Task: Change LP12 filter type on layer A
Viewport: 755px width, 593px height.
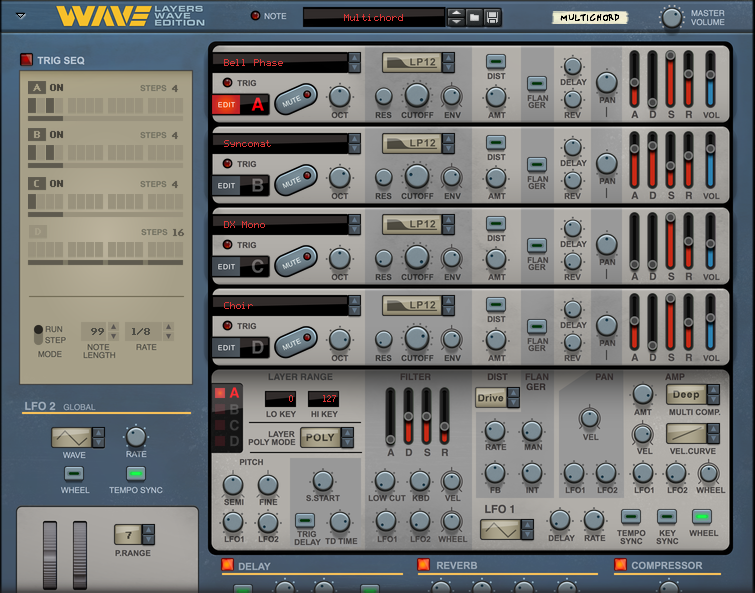Action: point(448,62)
